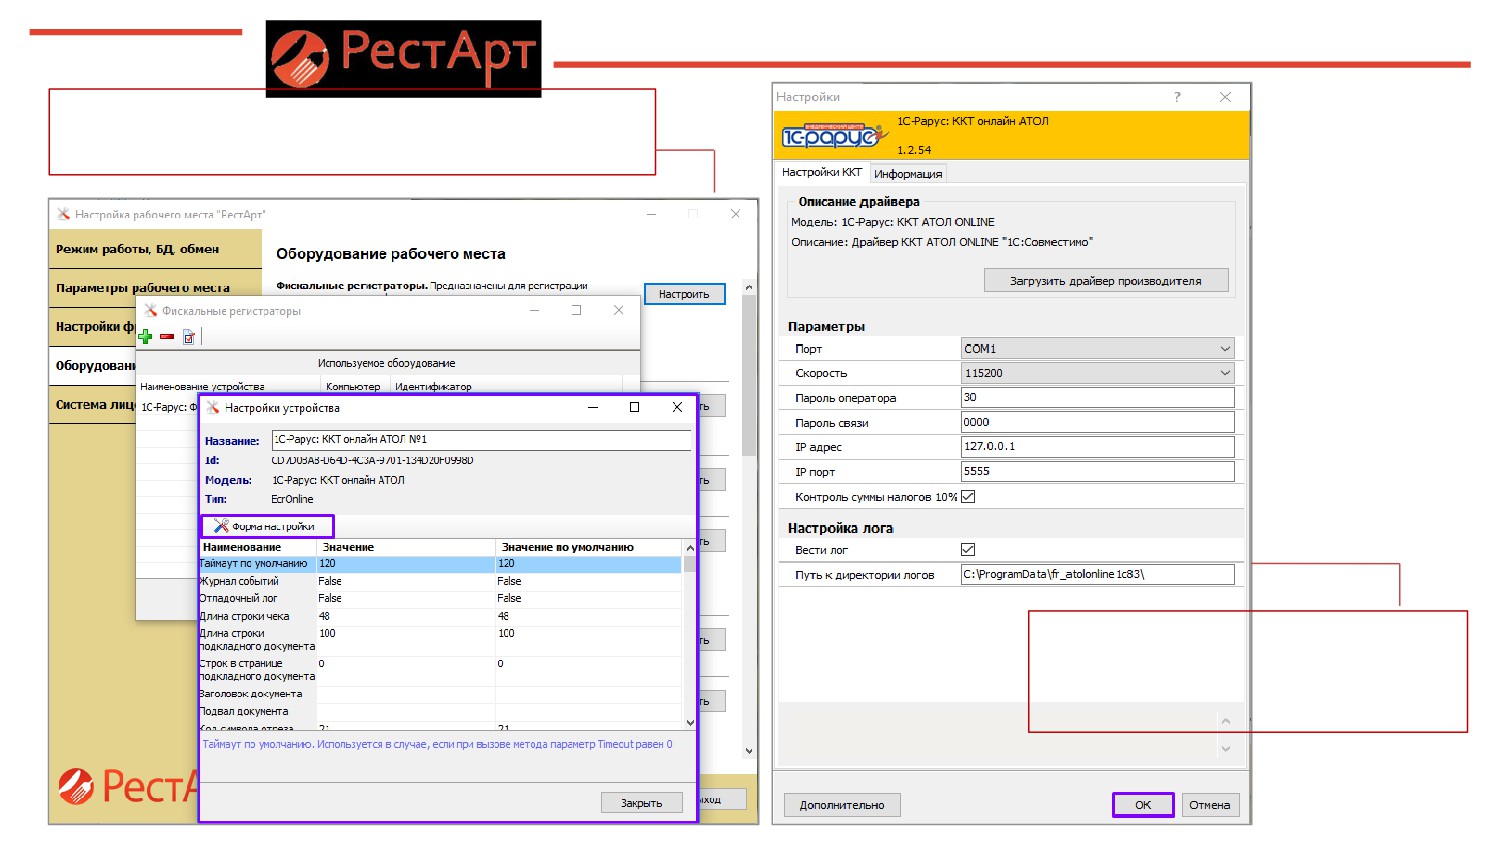Select the Настройки ф… sidebar section
Image resolution: width=1500 pixels, height=843 pixels.
pyautogui.click(x=93, y=327)
